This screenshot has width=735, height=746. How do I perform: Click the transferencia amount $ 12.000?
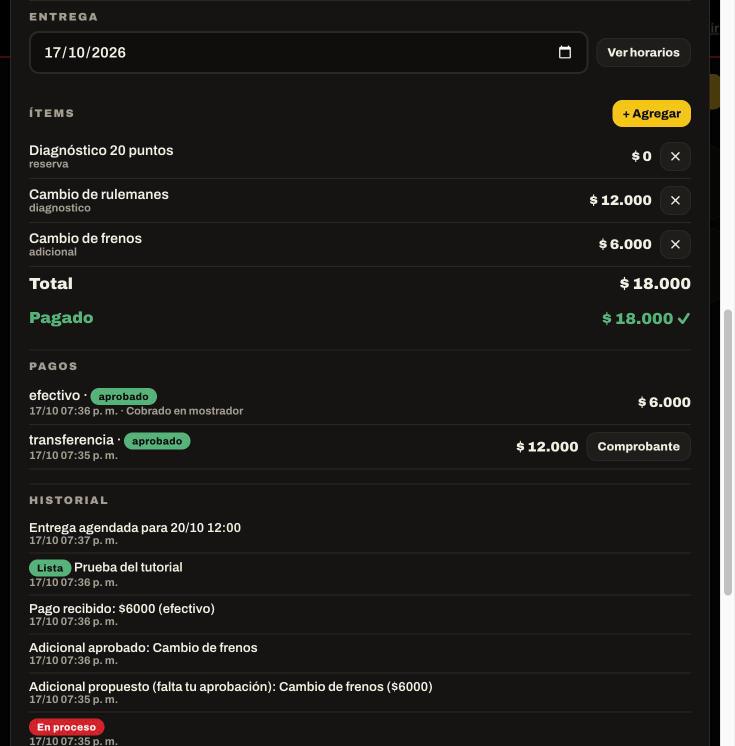point(547,447)
